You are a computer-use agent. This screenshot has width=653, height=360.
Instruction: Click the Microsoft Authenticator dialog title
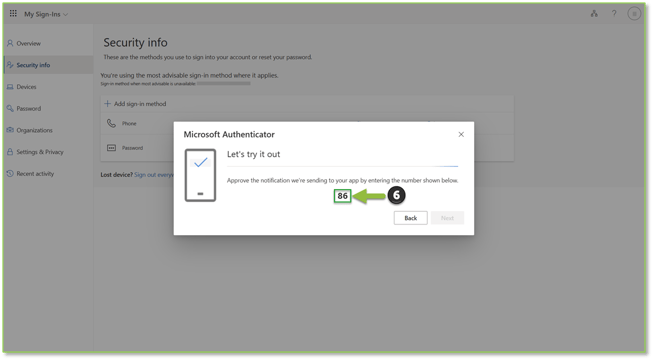229,134
